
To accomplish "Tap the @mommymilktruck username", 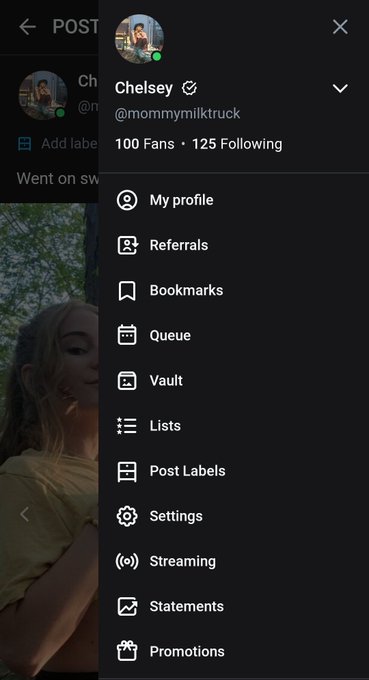I will click(177, 114).
